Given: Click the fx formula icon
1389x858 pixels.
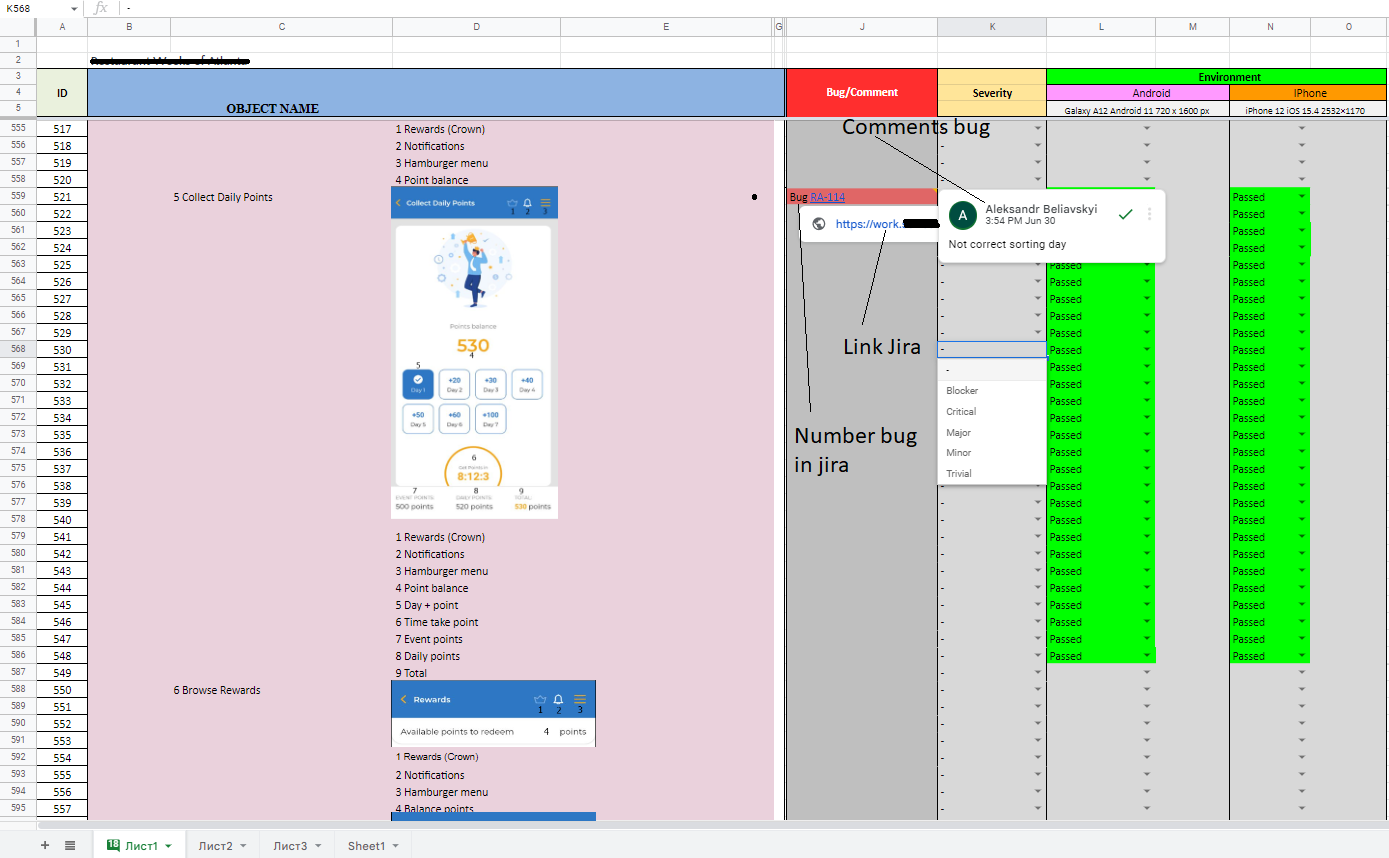Looking at the screenshot, I should (101, 8).
